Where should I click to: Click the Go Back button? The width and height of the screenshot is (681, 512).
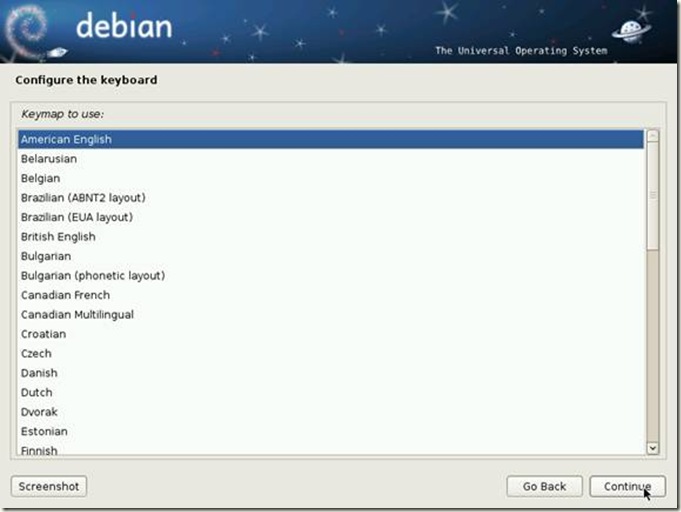pyautogui.click(x=544, y=486)
